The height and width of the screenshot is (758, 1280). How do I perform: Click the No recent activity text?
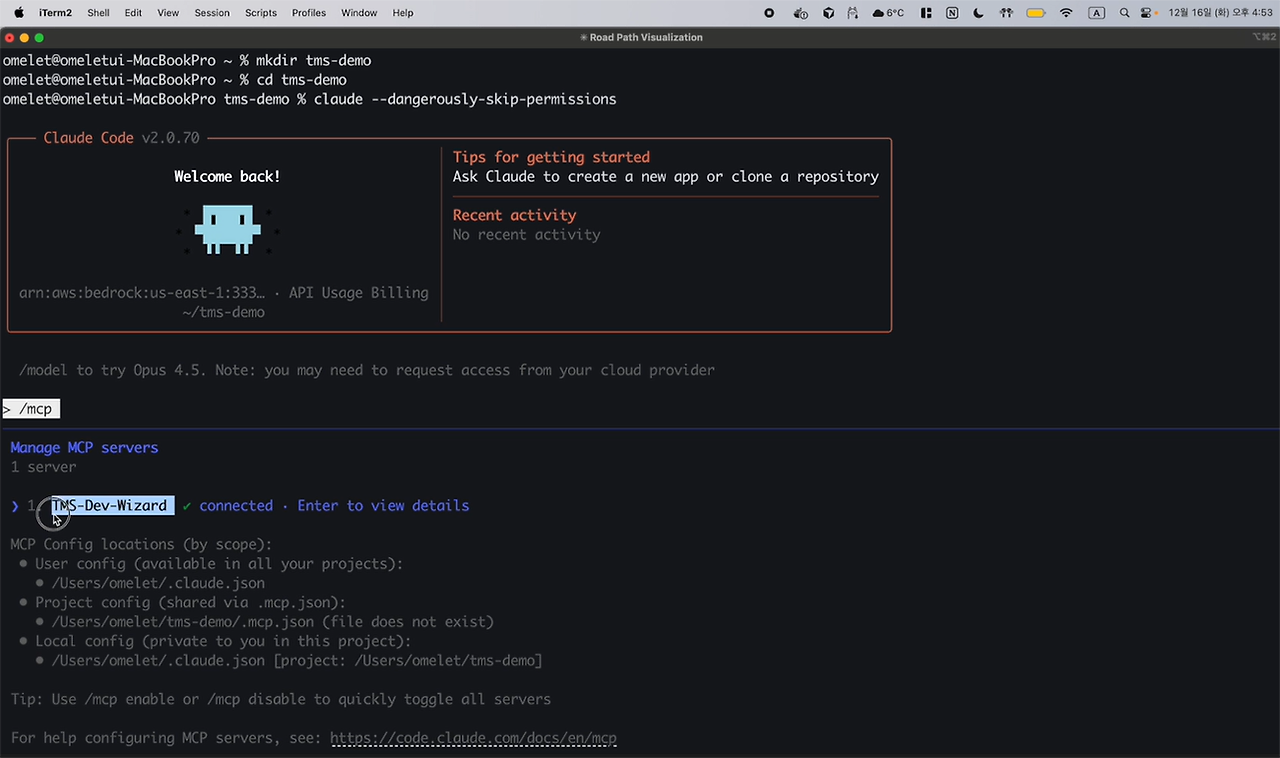coord(526,235)
